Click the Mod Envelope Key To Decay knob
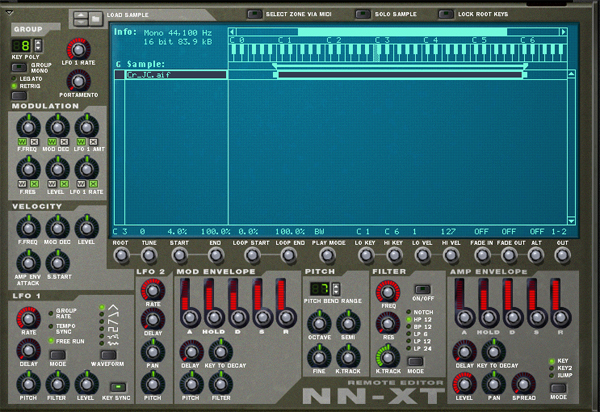The height and width of the screenshot is (412, 600). click(220, 352)
